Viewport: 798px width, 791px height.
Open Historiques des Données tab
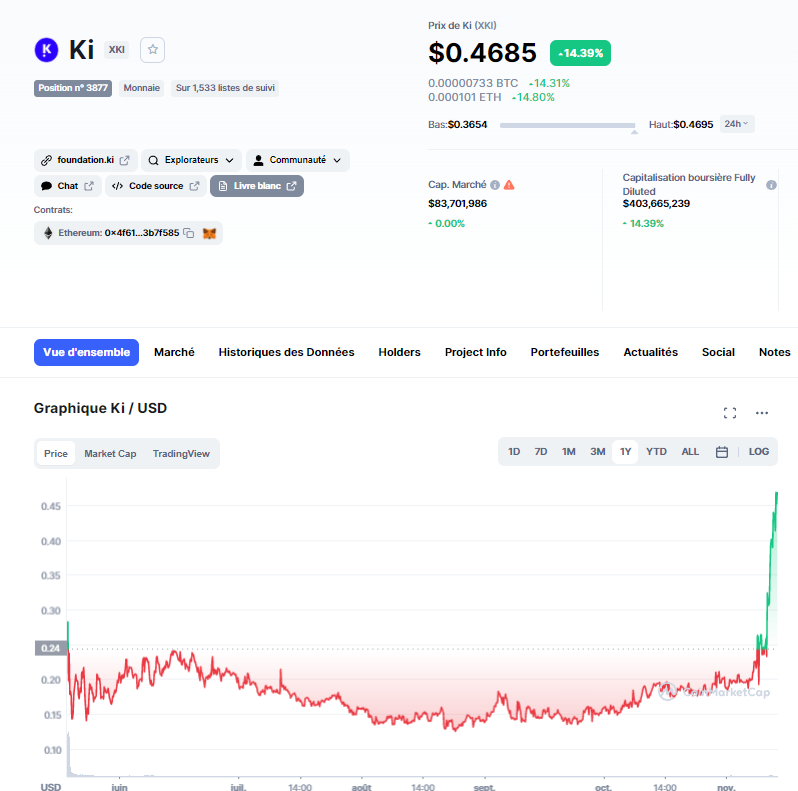286,352
